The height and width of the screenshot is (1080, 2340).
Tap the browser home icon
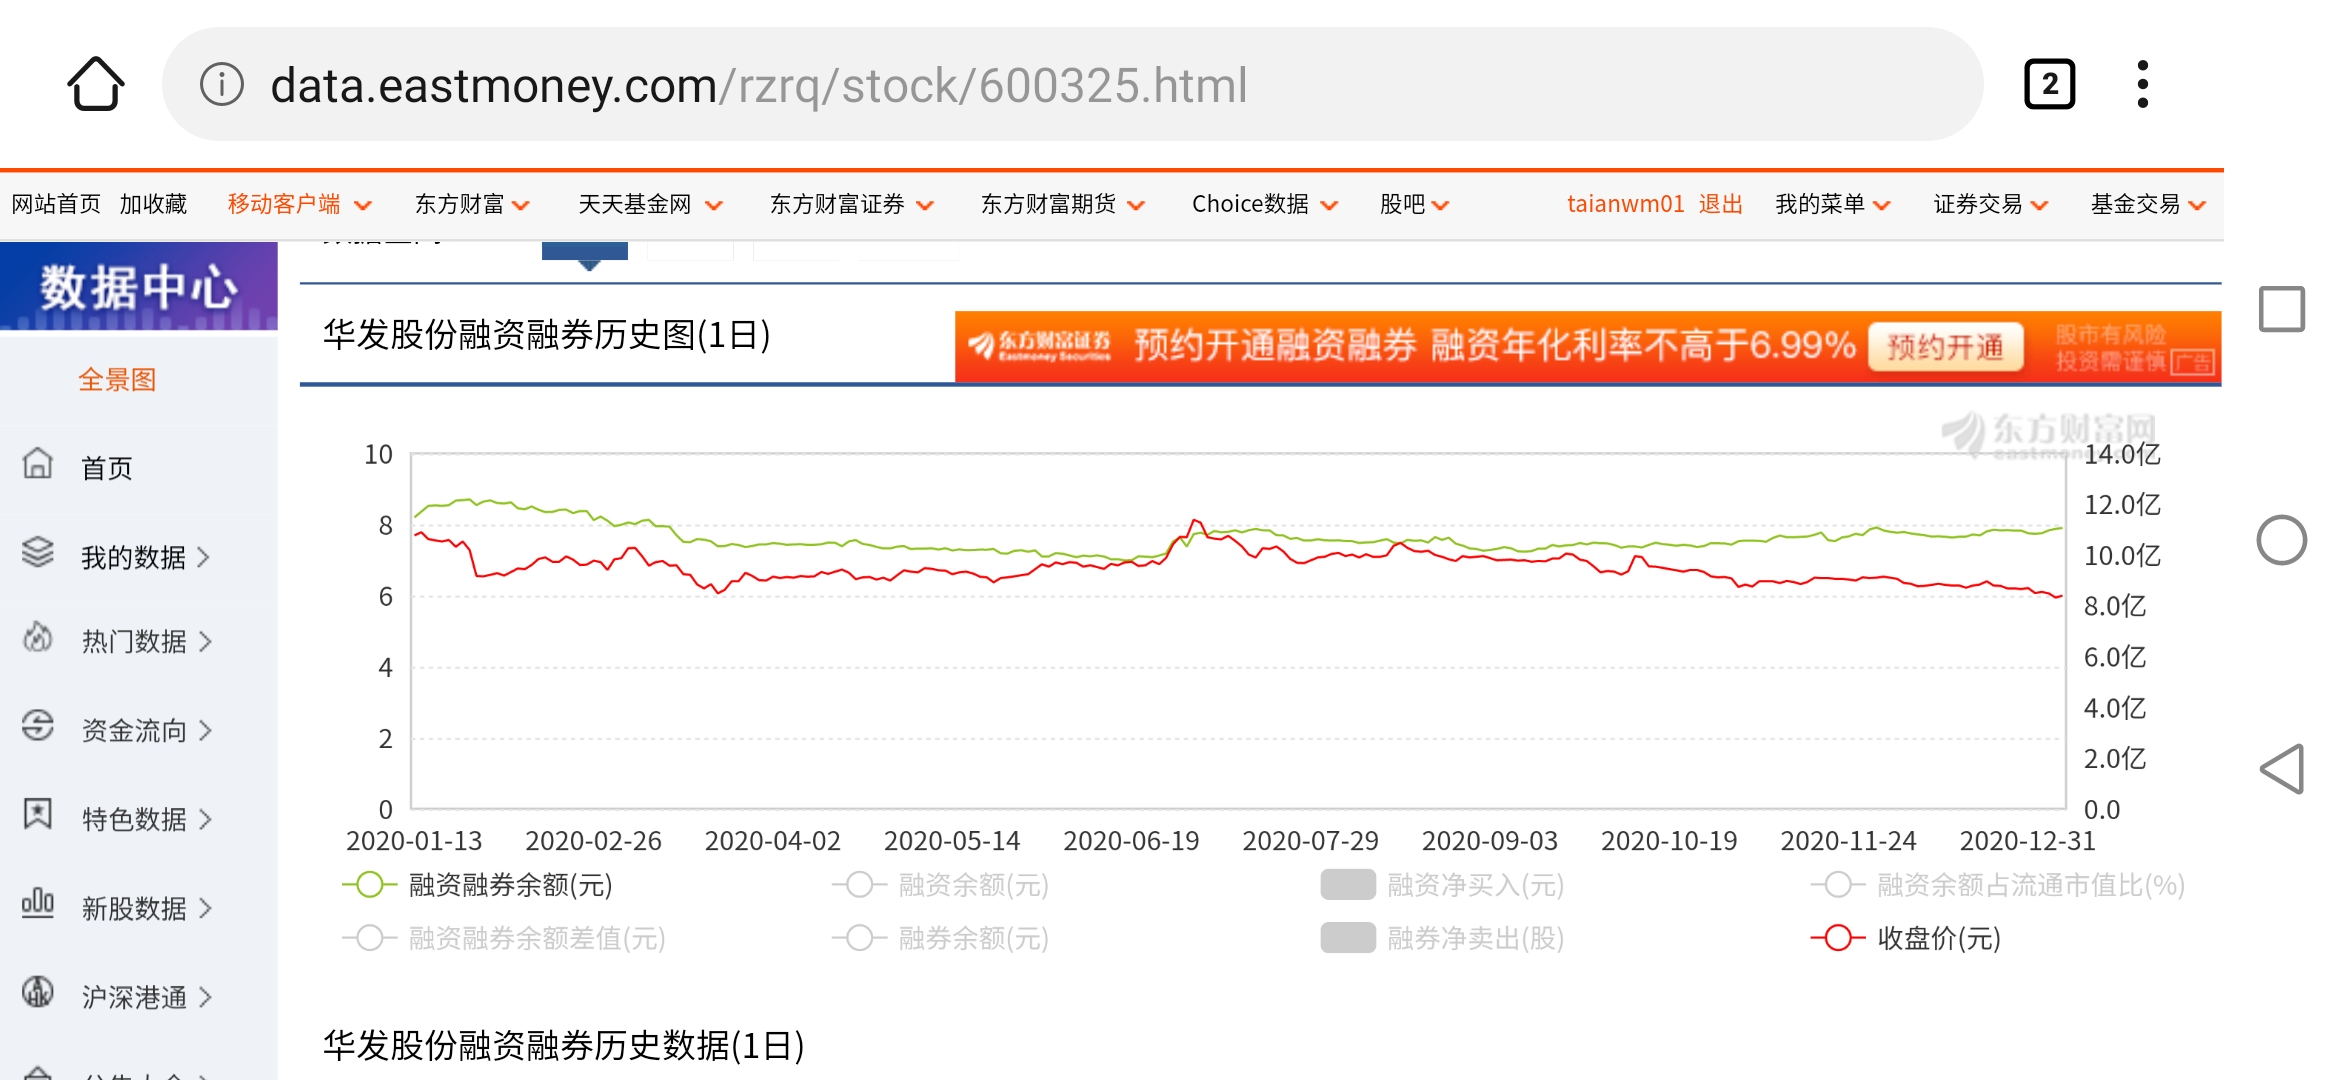click(96, 84)
